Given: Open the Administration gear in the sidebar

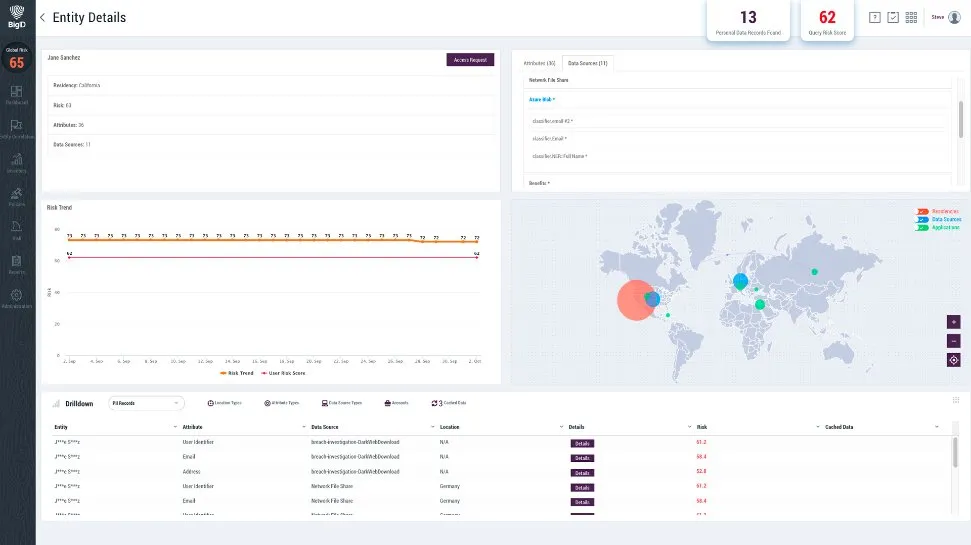Looking at the screenshot, I should click(17, 296).
